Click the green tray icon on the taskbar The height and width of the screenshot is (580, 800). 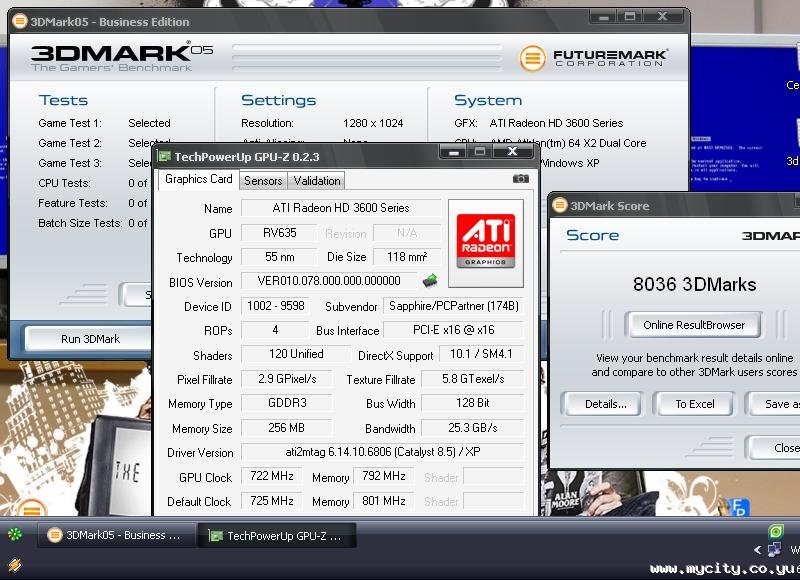pyautogui.click(x=776, y=532)
